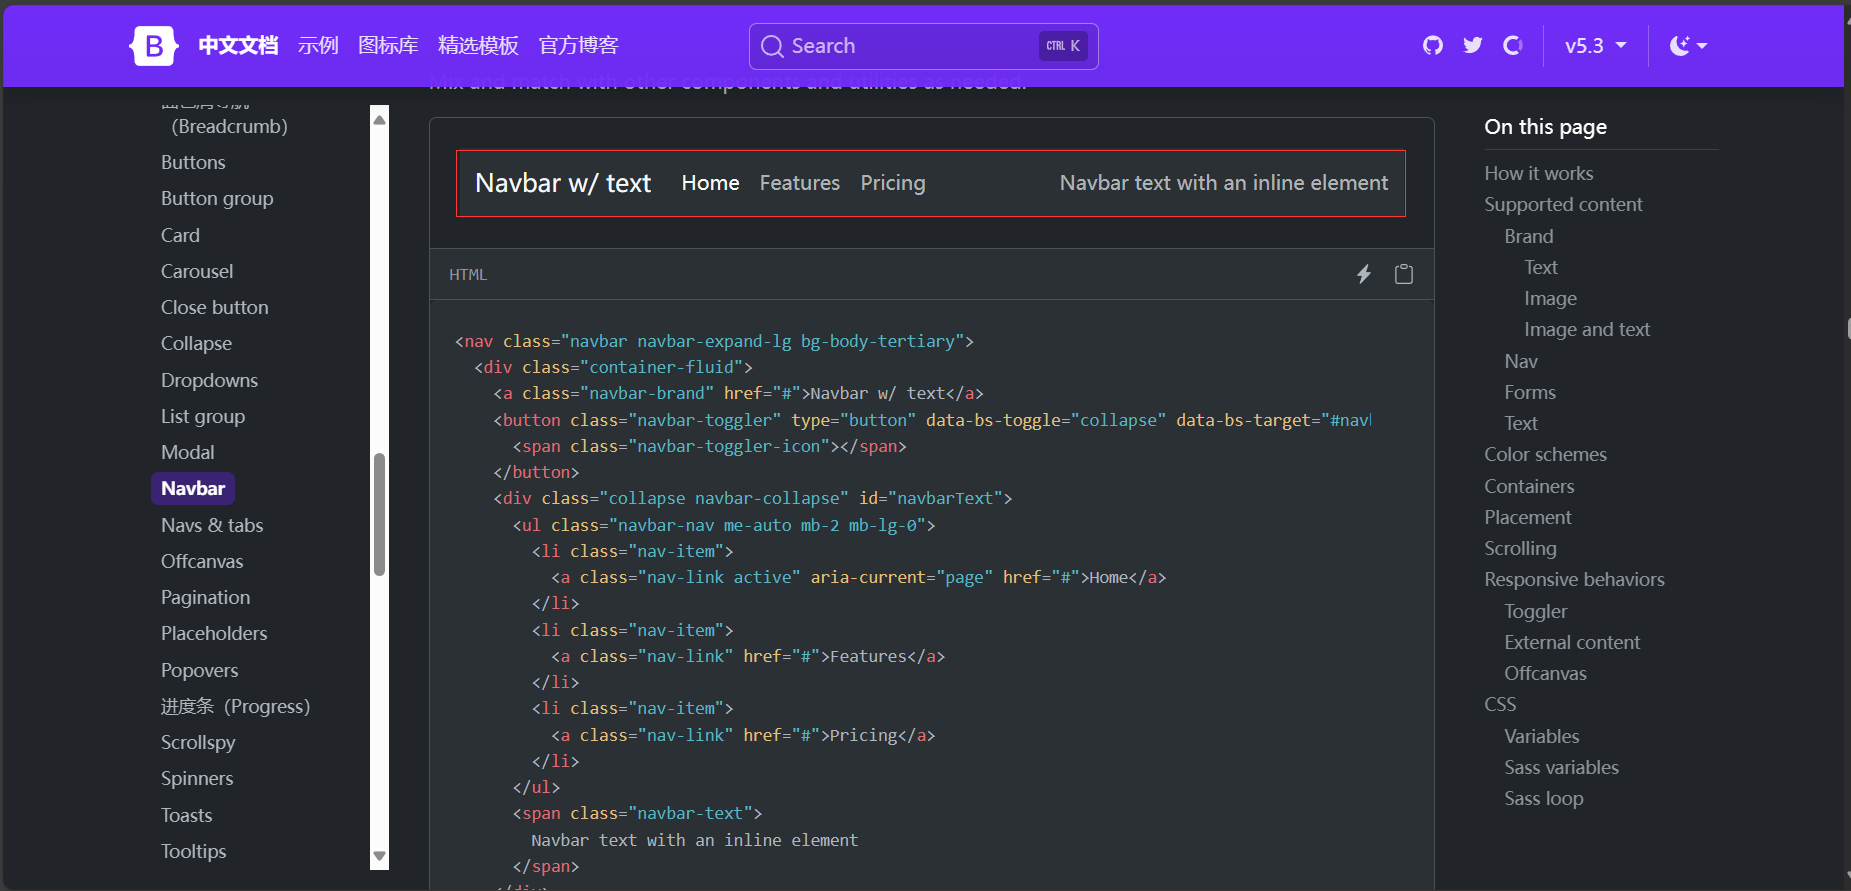Screen dimensions: 1851x891
Task: Toggle the theme moon icon dropdown
Action: 1688,46
